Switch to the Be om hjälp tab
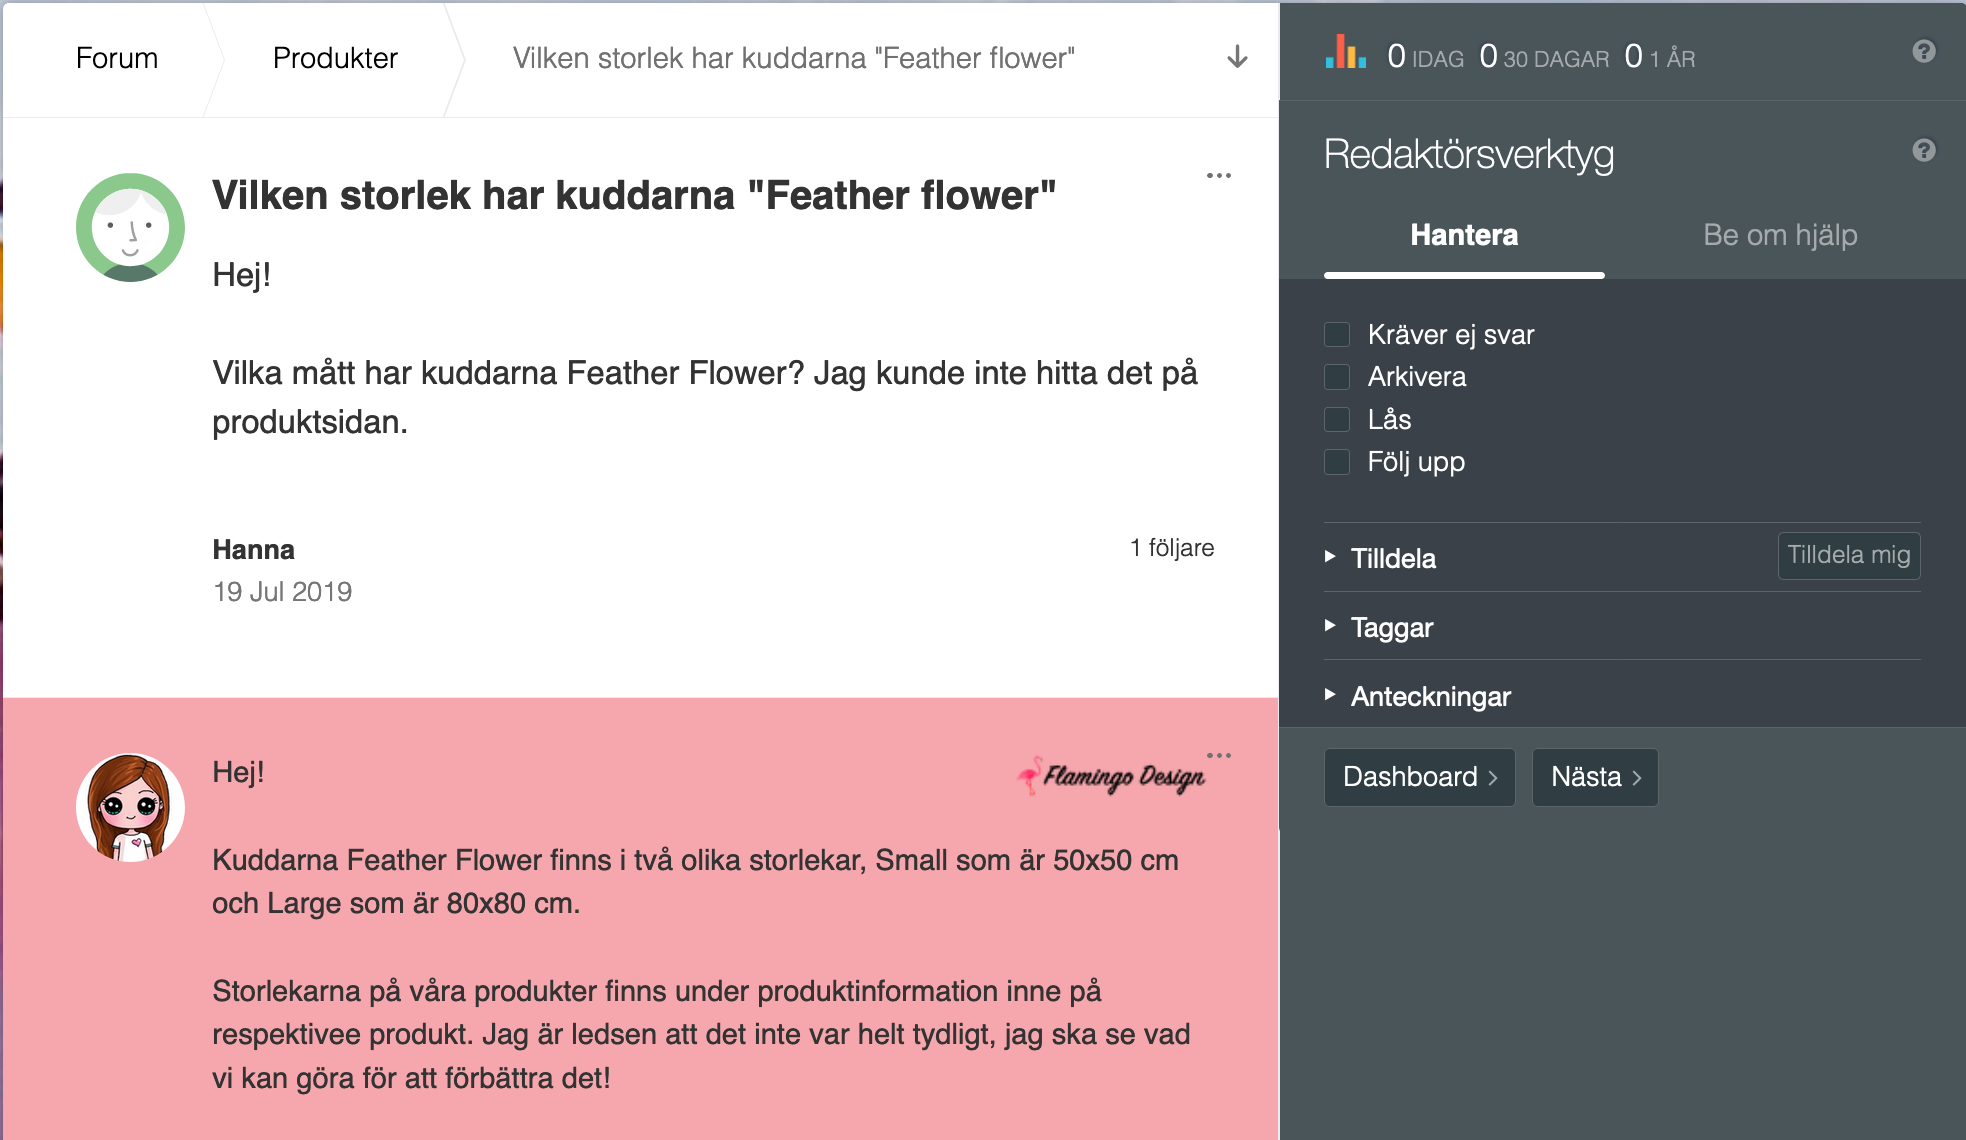The height and width of the screenshot is (1140, 1966). [x=1779, y=235]
